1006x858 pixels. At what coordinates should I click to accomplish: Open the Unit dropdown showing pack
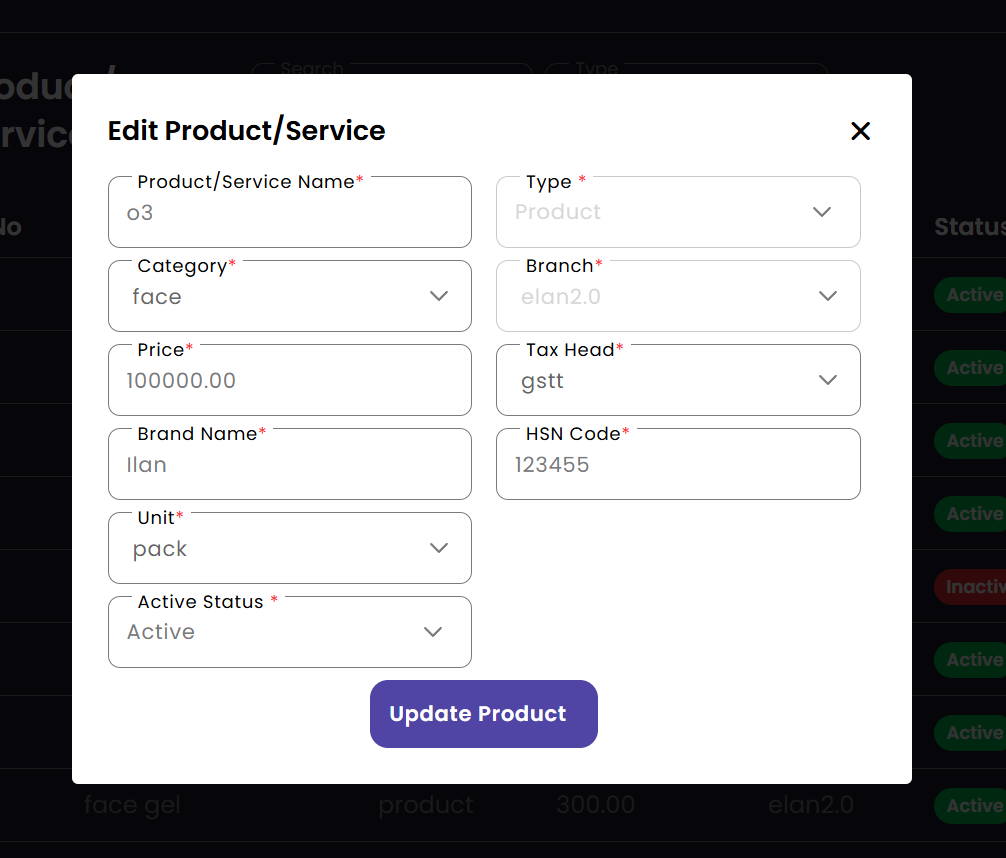coord(289,549)
